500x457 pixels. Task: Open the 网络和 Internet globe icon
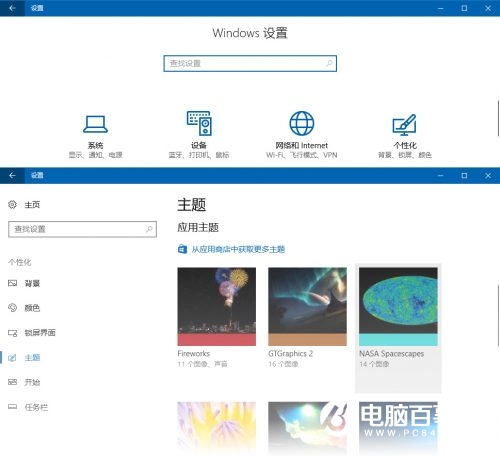point(302,123)
